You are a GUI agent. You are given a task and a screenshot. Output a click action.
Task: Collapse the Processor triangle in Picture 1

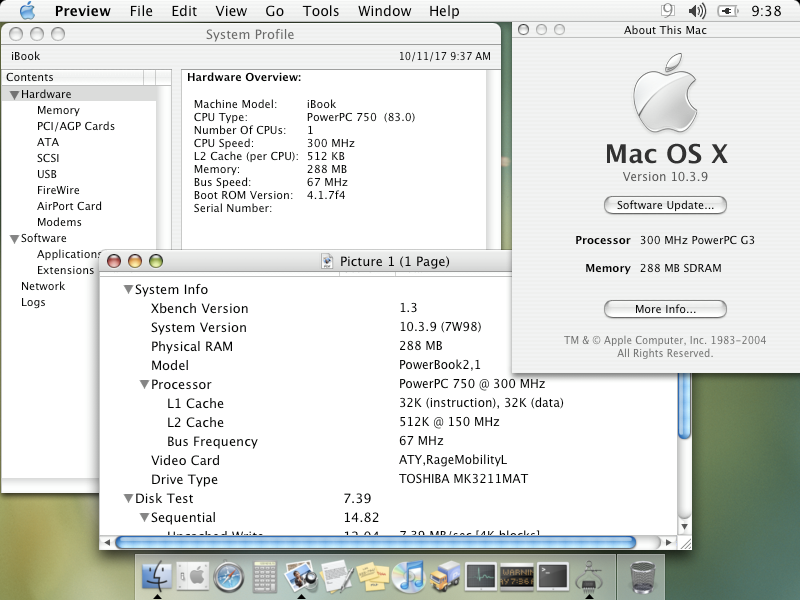[144, 384]
